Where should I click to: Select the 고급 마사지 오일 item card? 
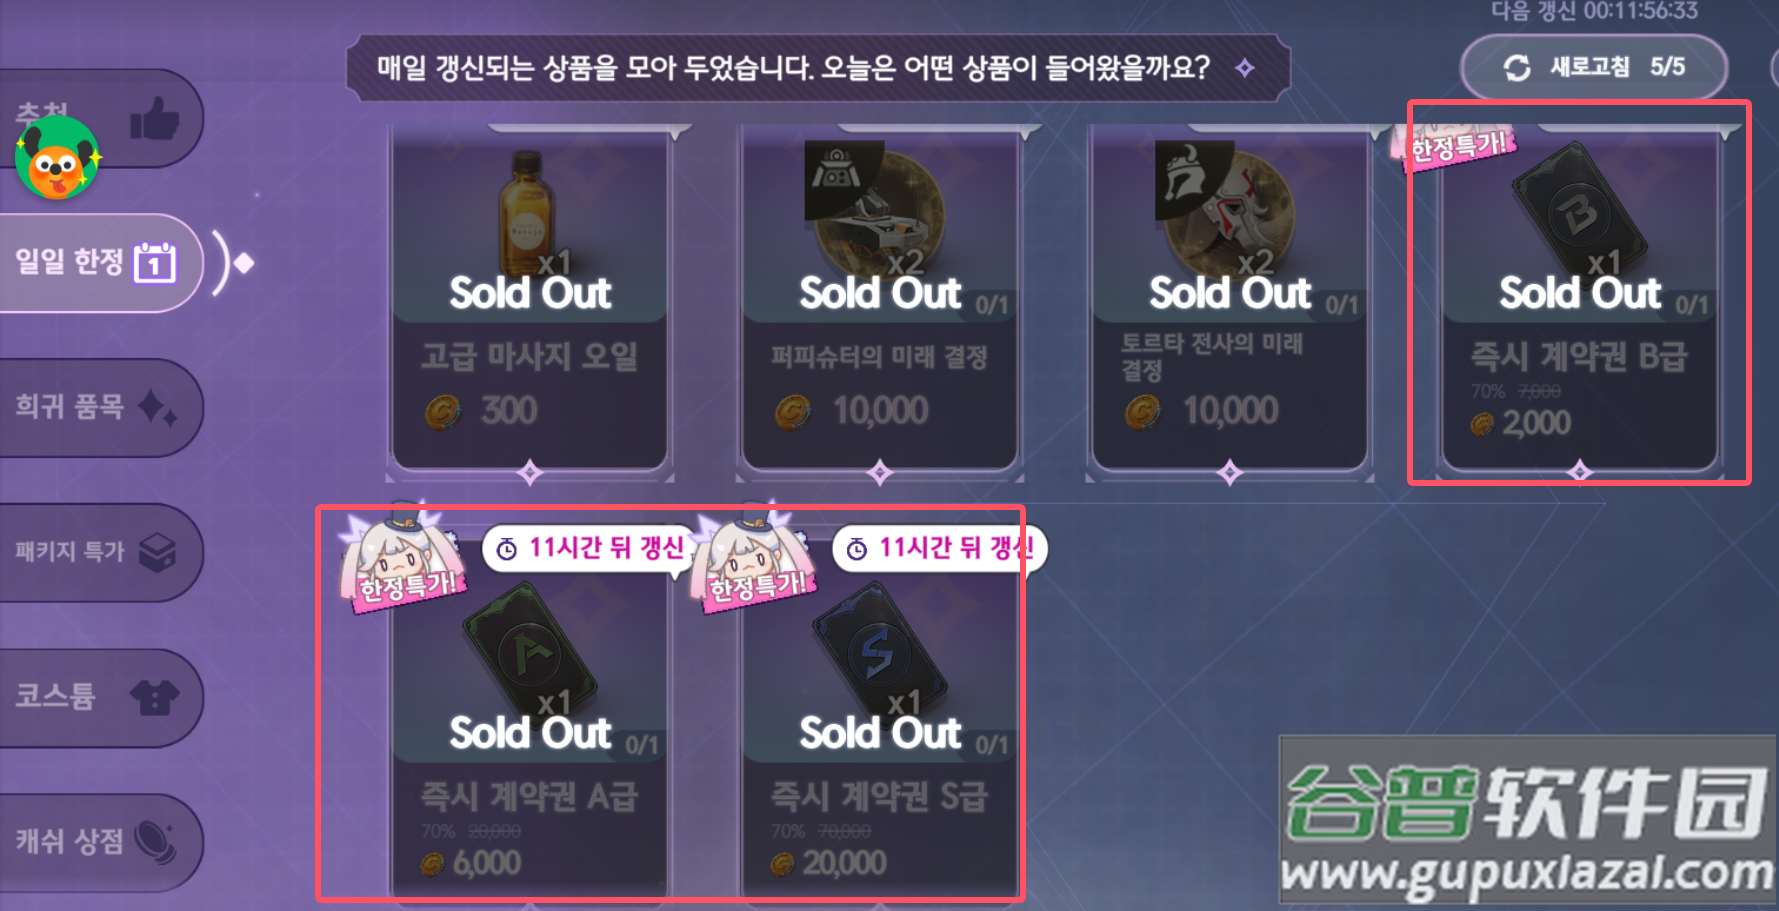(x=530, y=300)
